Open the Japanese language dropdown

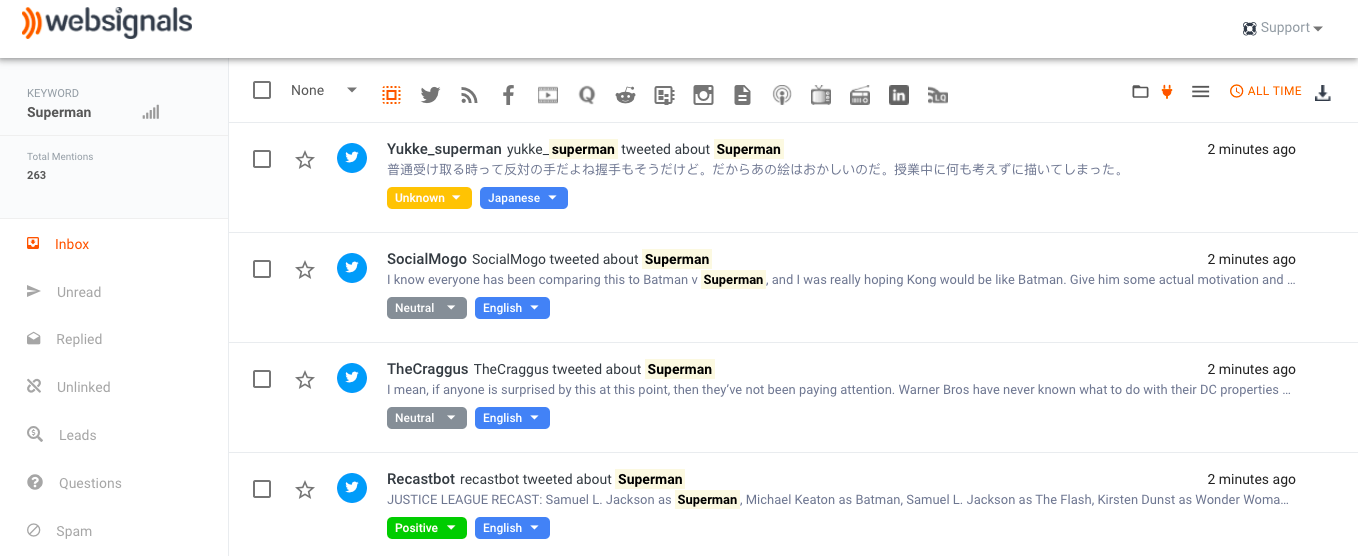tap(524, 198)
